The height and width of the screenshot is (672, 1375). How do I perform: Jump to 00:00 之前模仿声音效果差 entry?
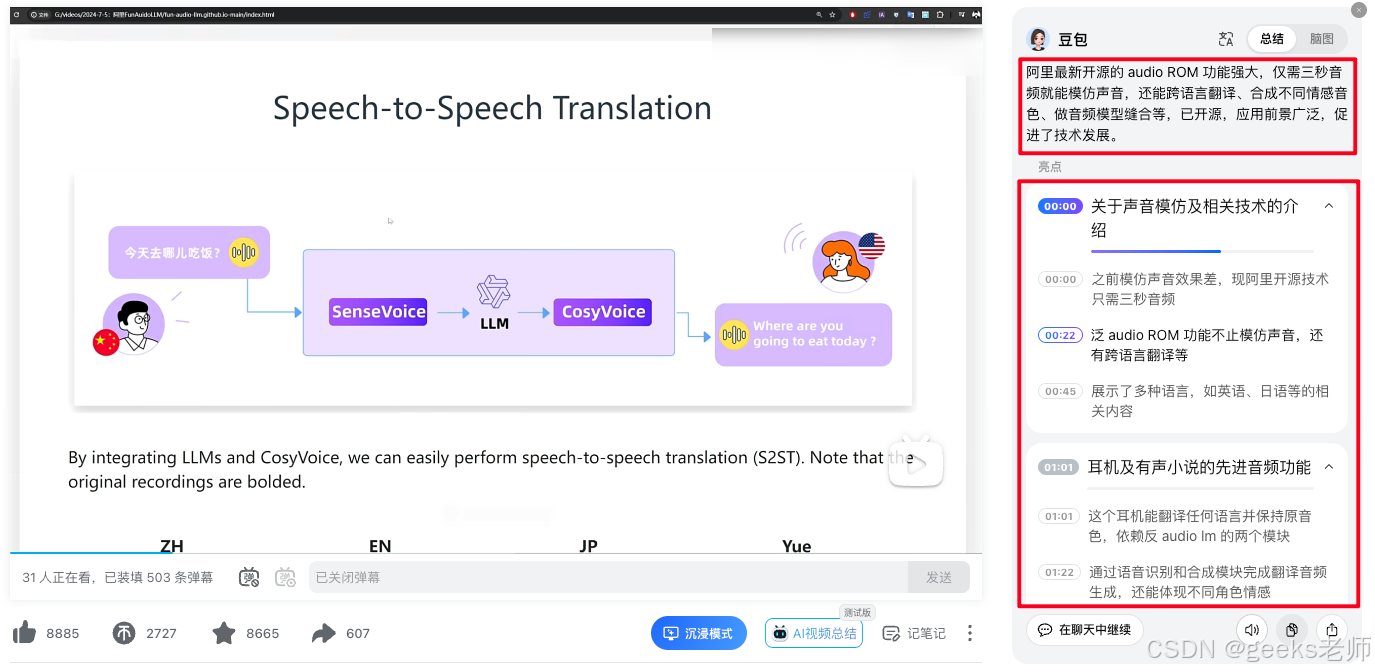pyautogui.click(x=1060, y=280)
